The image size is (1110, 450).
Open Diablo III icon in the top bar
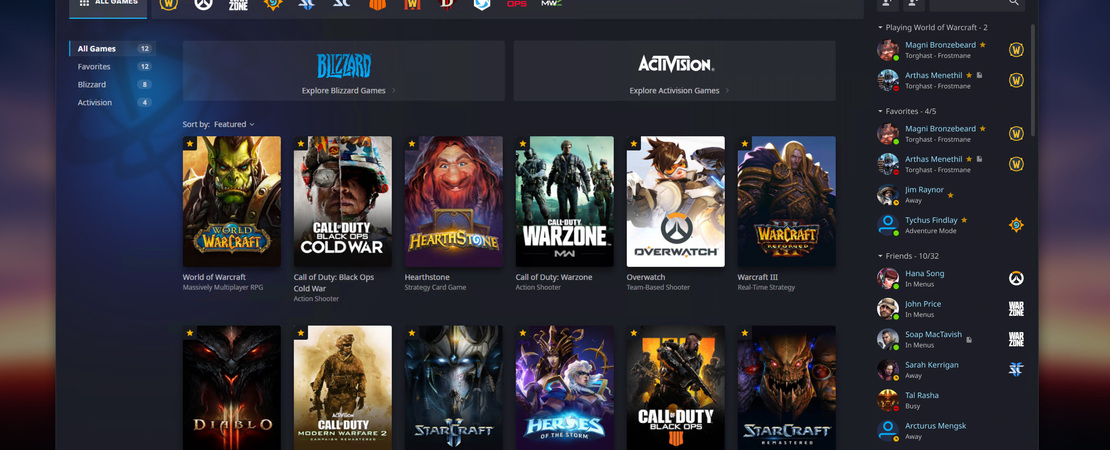(447, 4)
